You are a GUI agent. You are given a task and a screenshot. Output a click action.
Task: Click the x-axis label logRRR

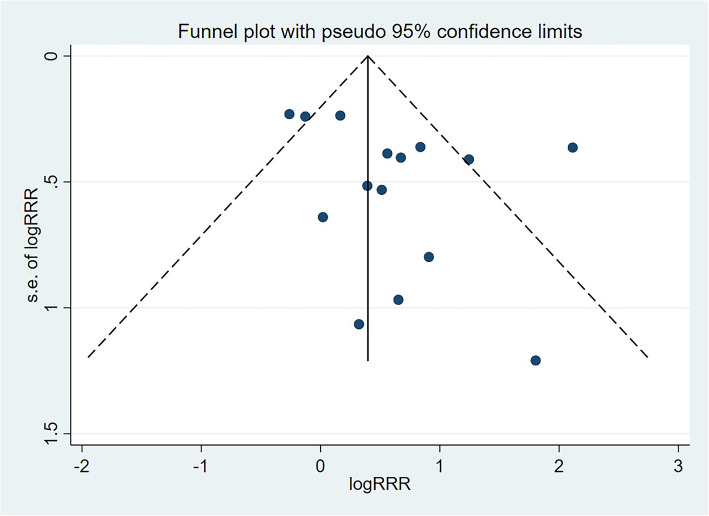click(x=380, y=488)
